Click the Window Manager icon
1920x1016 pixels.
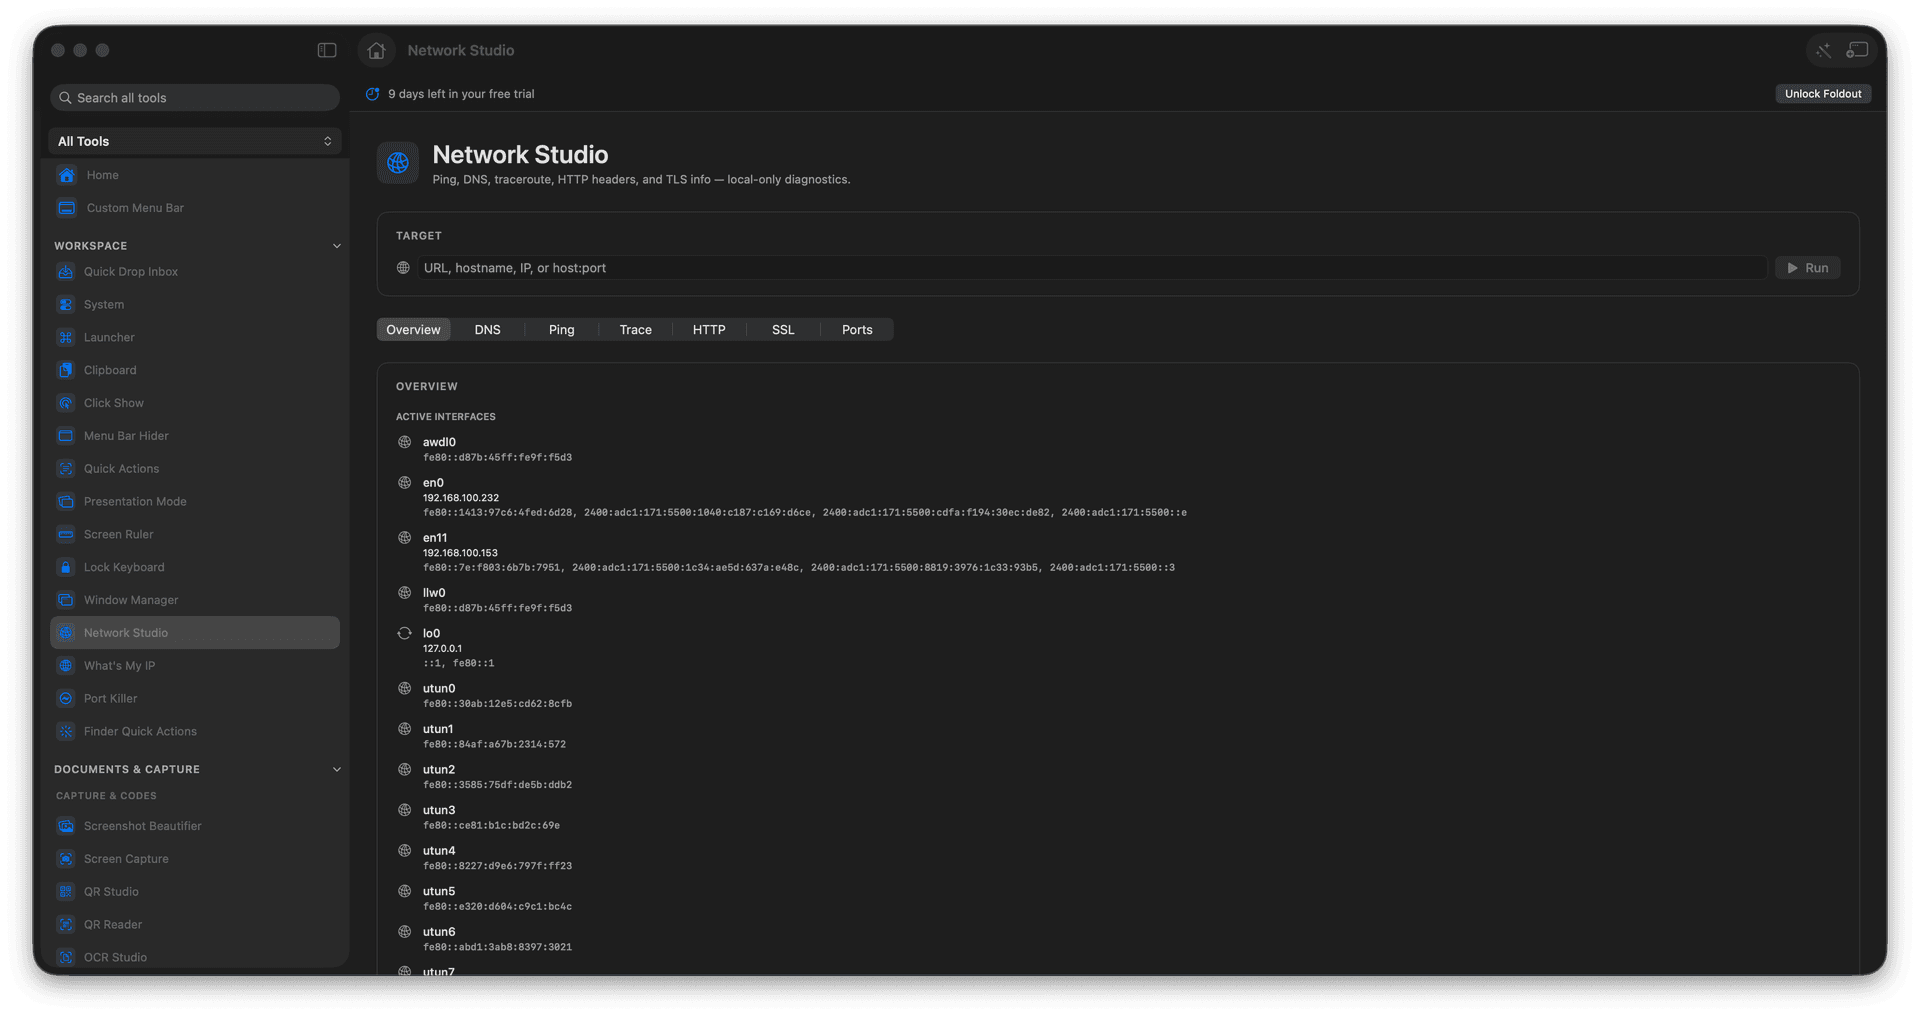click(66, 600)
